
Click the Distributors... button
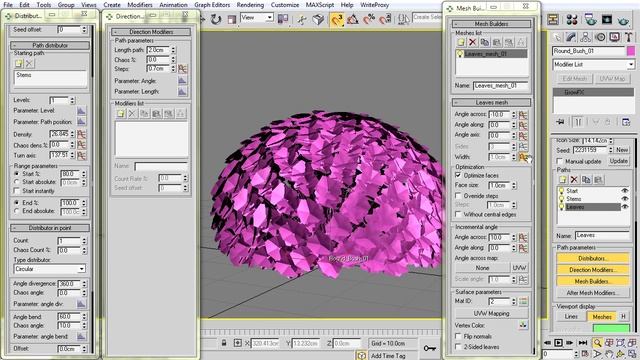click(593, 258)
